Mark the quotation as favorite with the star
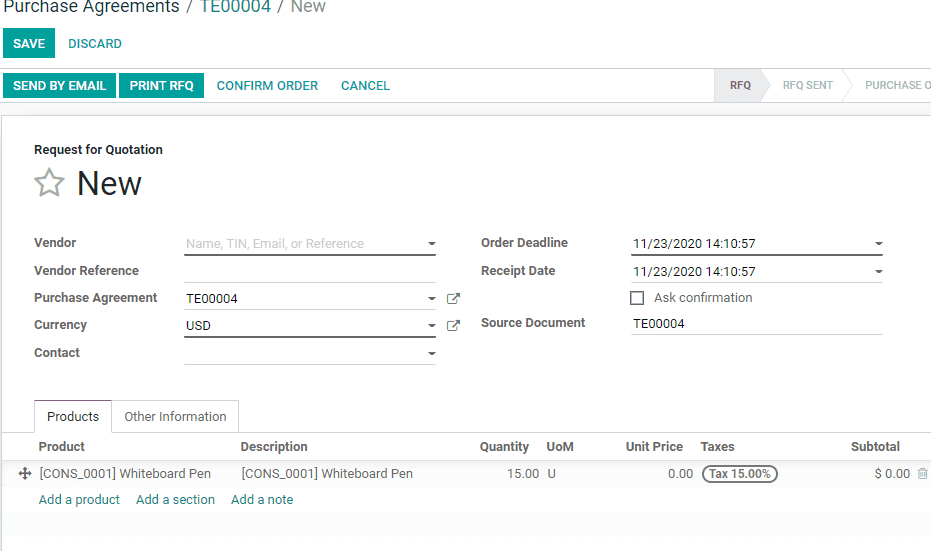The height and width of the screenshot is (551, 931). [x=49, y=182]
